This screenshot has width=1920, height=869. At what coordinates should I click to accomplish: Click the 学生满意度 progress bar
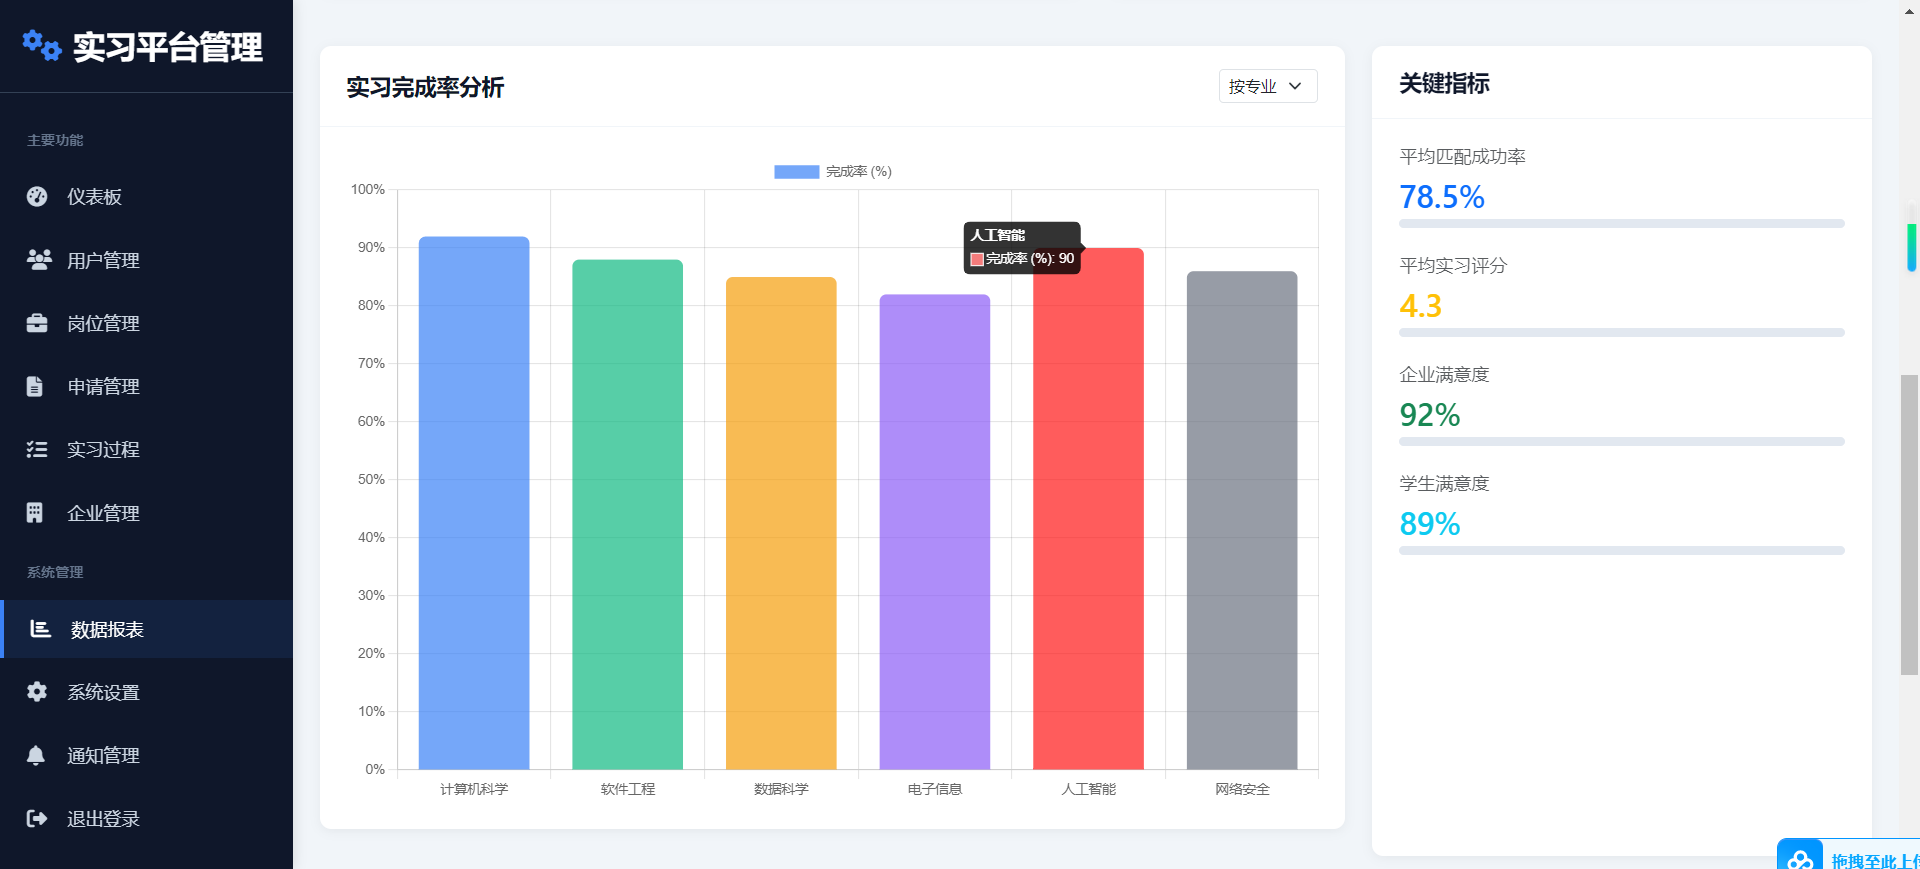click(x=1621, y=551)
